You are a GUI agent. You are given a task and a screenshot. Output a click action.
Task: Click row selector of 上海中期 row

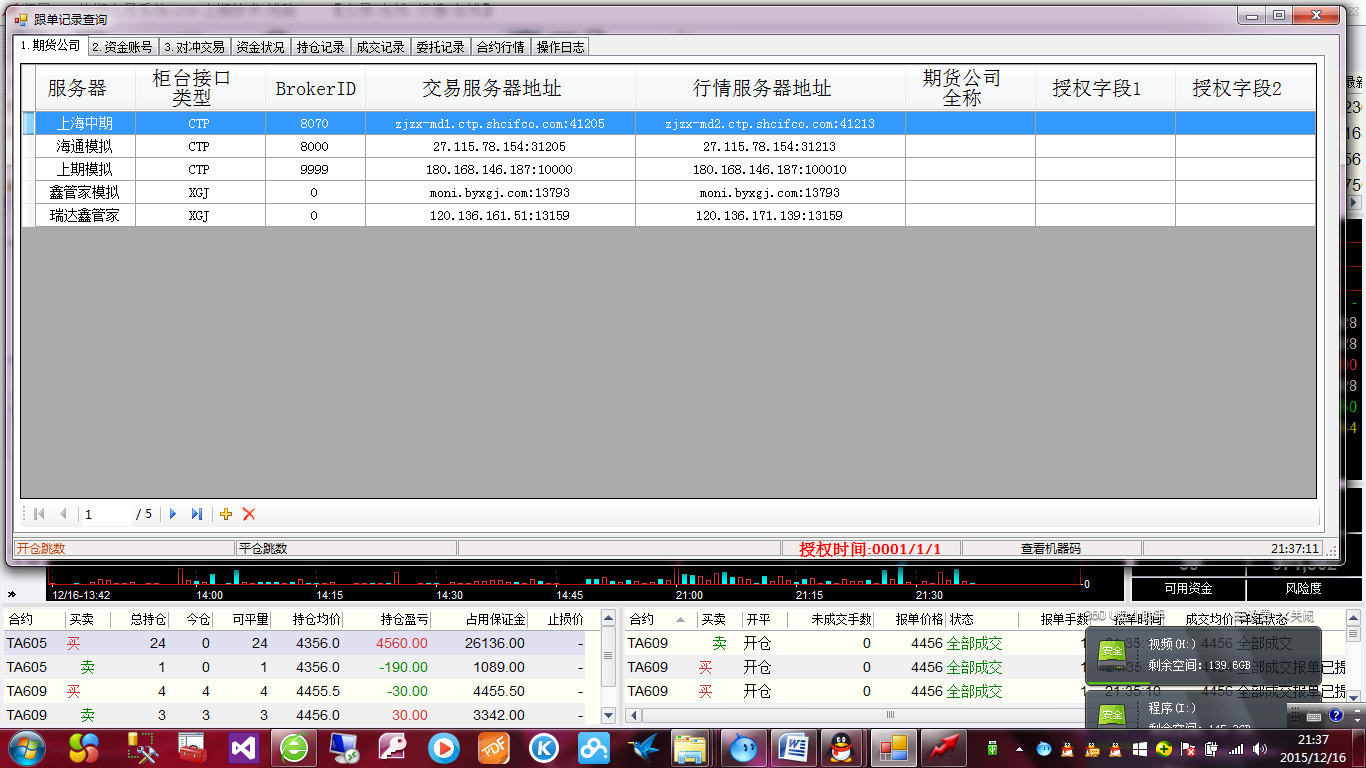click(x=29, y=123)
